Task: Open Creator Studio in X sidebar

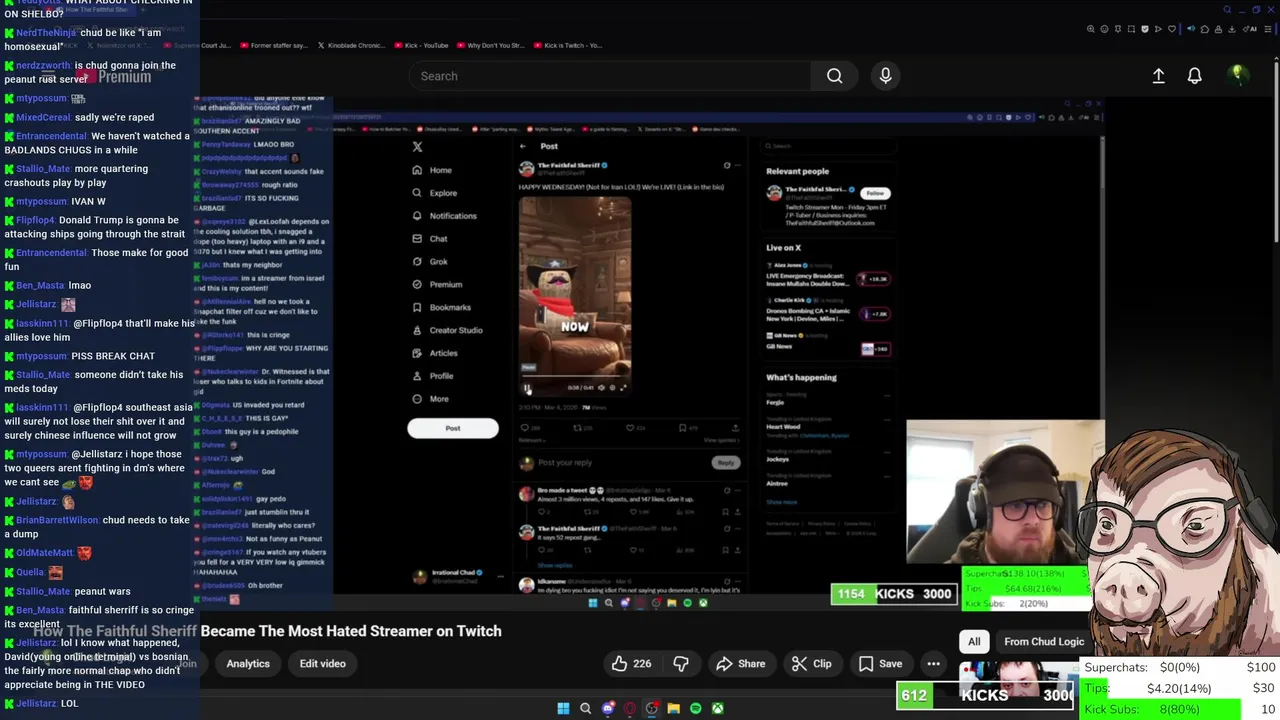Action: [447, 330]
